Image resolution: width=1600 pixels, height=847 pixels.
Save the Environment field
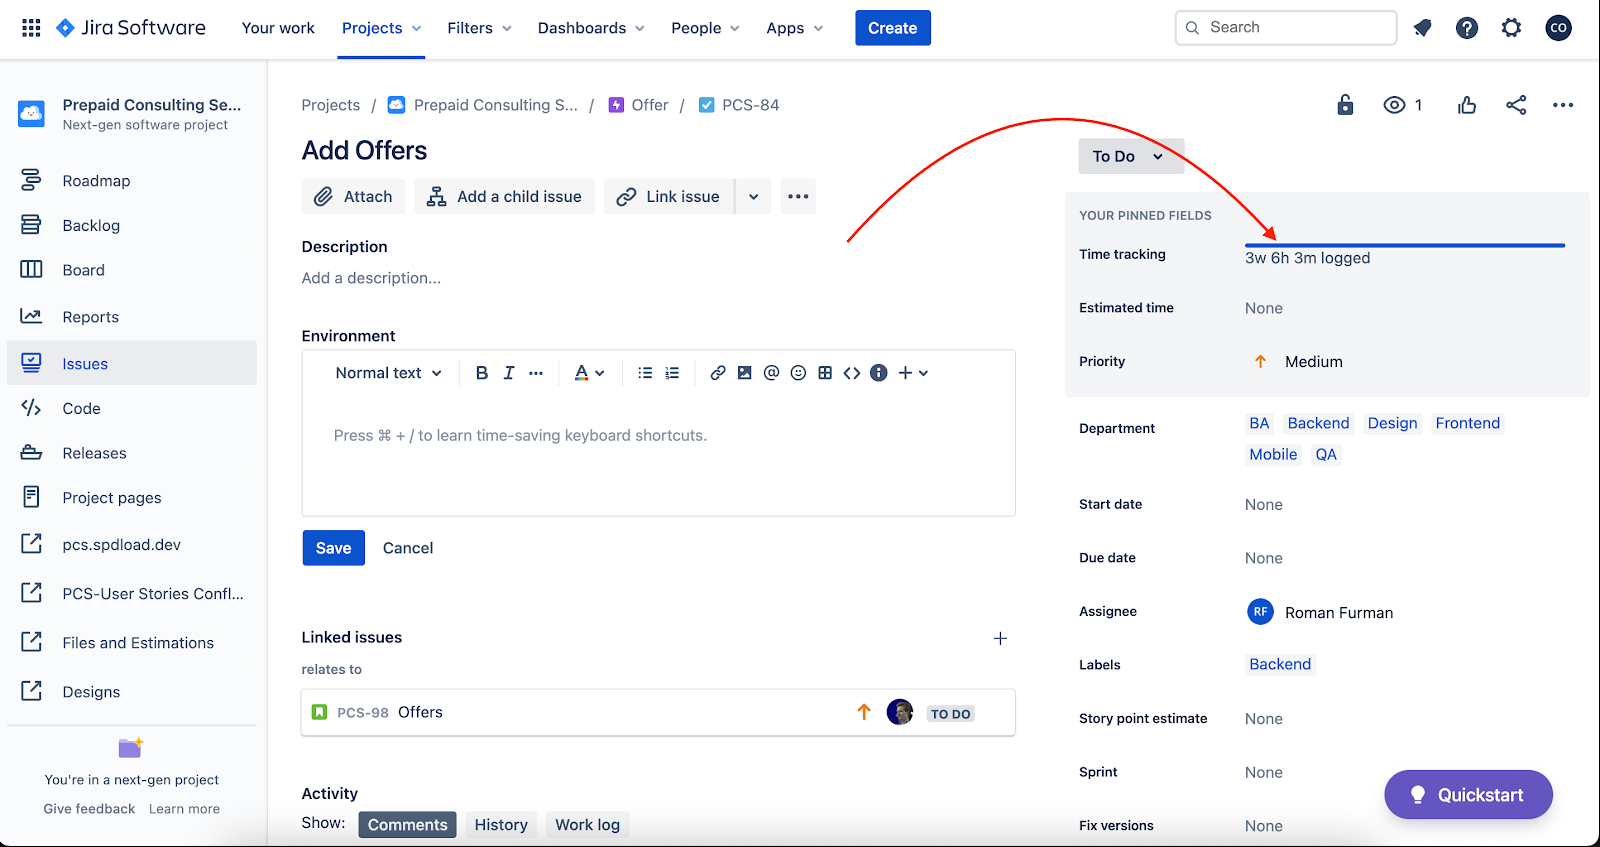click(x=334, y=548)
